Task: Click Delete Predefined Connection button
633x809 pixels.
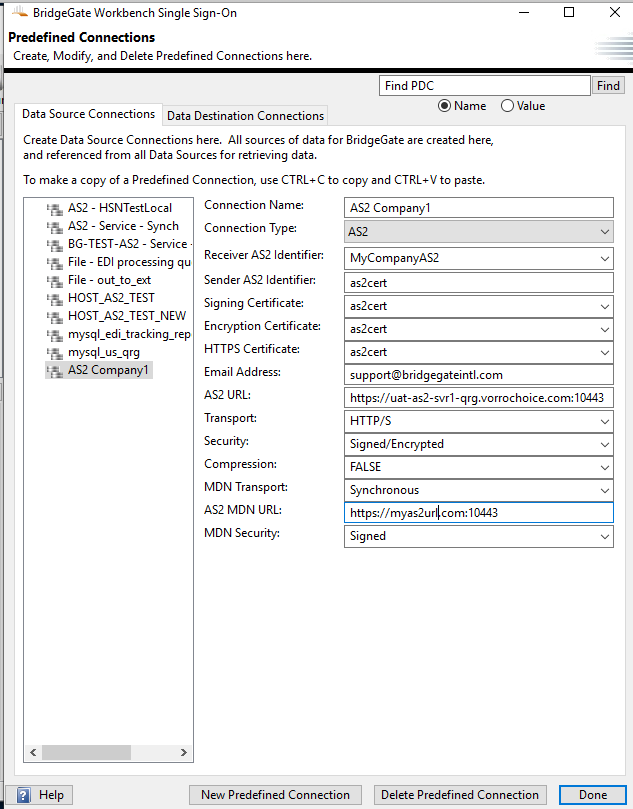Action: coord(460,795)
